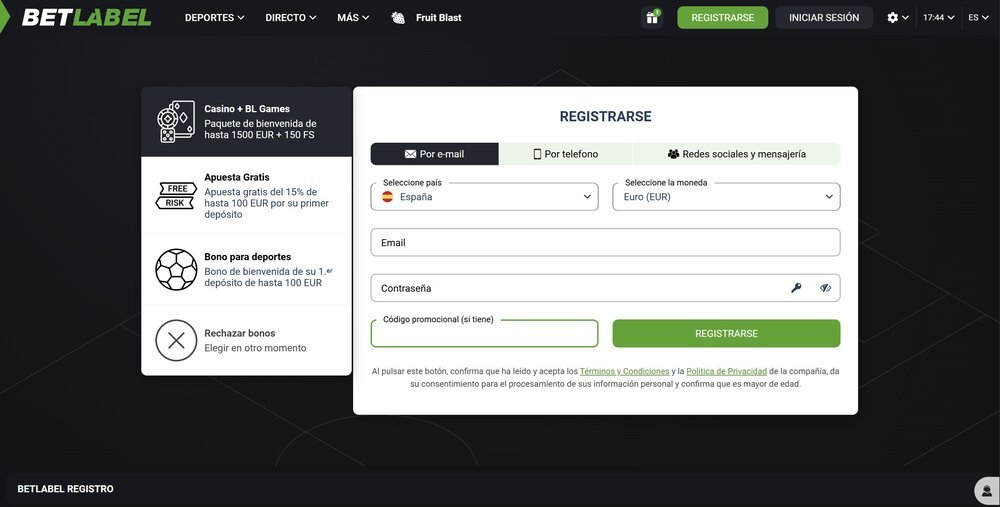This screenshot has width=1000, height=507.
Task: Open the settings gear icon
Action: (x=892, y=18)
